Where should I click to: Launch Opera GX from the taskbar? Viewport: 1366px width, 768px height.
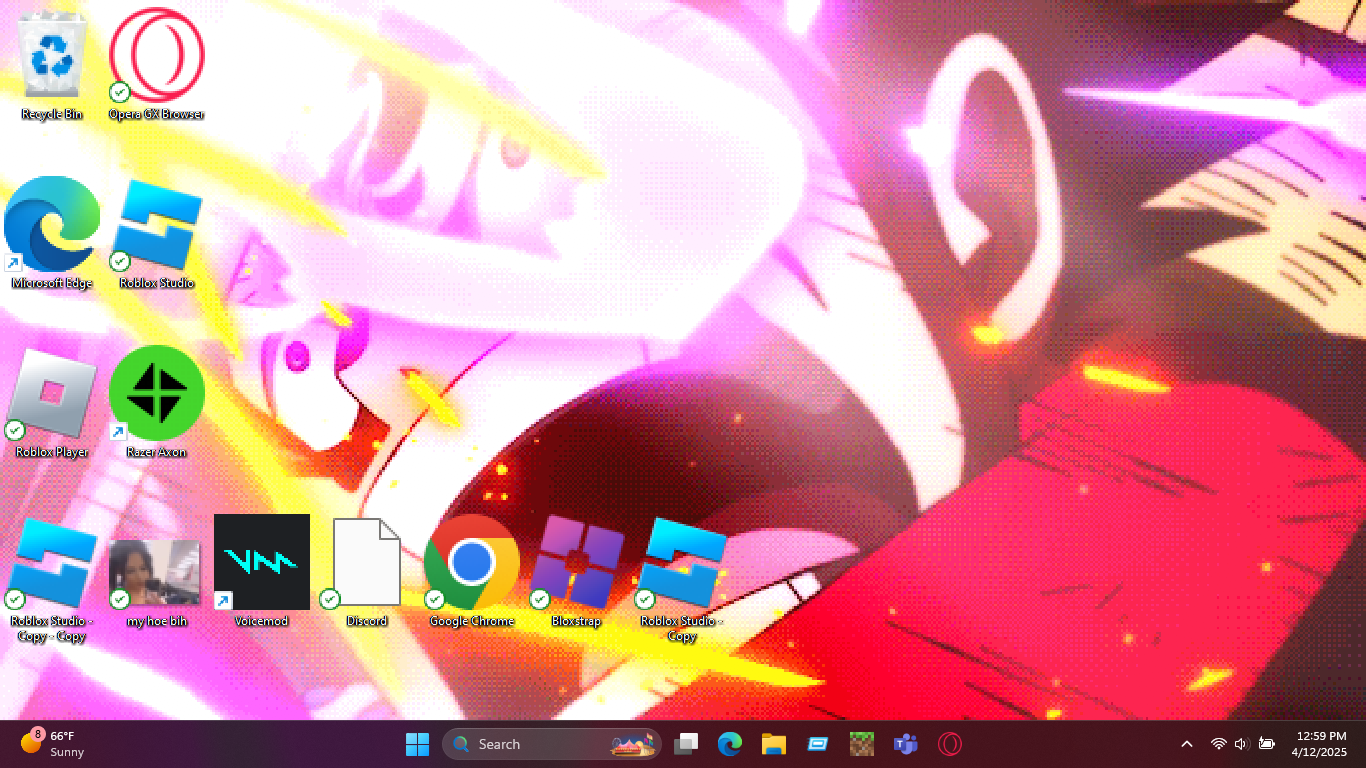coord(950,744)
